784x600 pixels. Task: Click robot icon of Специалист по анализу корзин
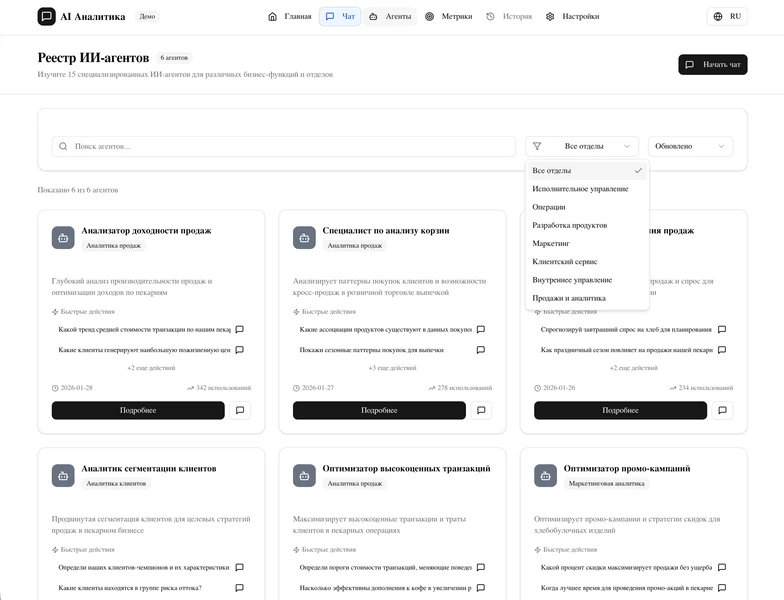pyautogui.click(x=304, y=238)
